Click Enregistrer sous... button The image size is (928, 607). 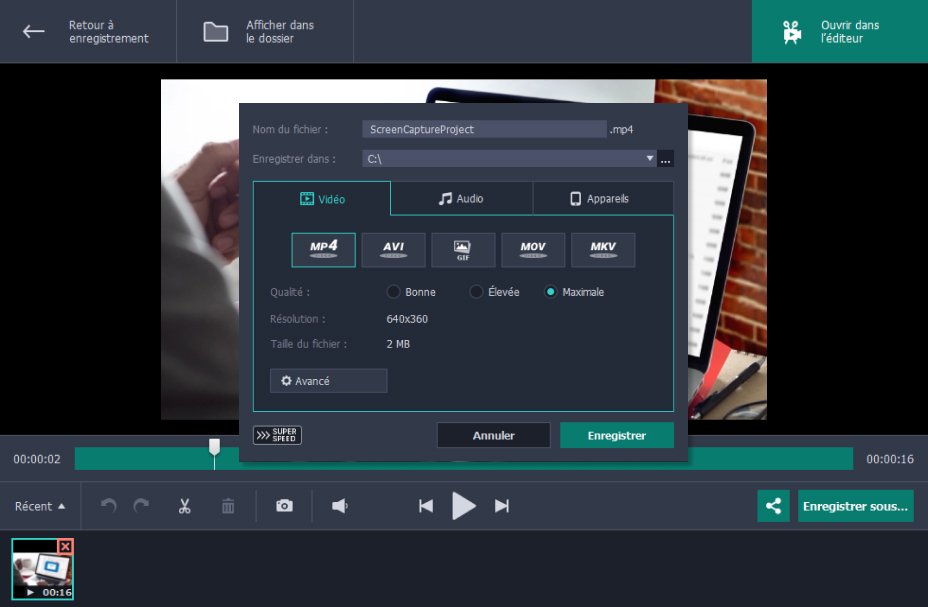click(x=855, y=506)
